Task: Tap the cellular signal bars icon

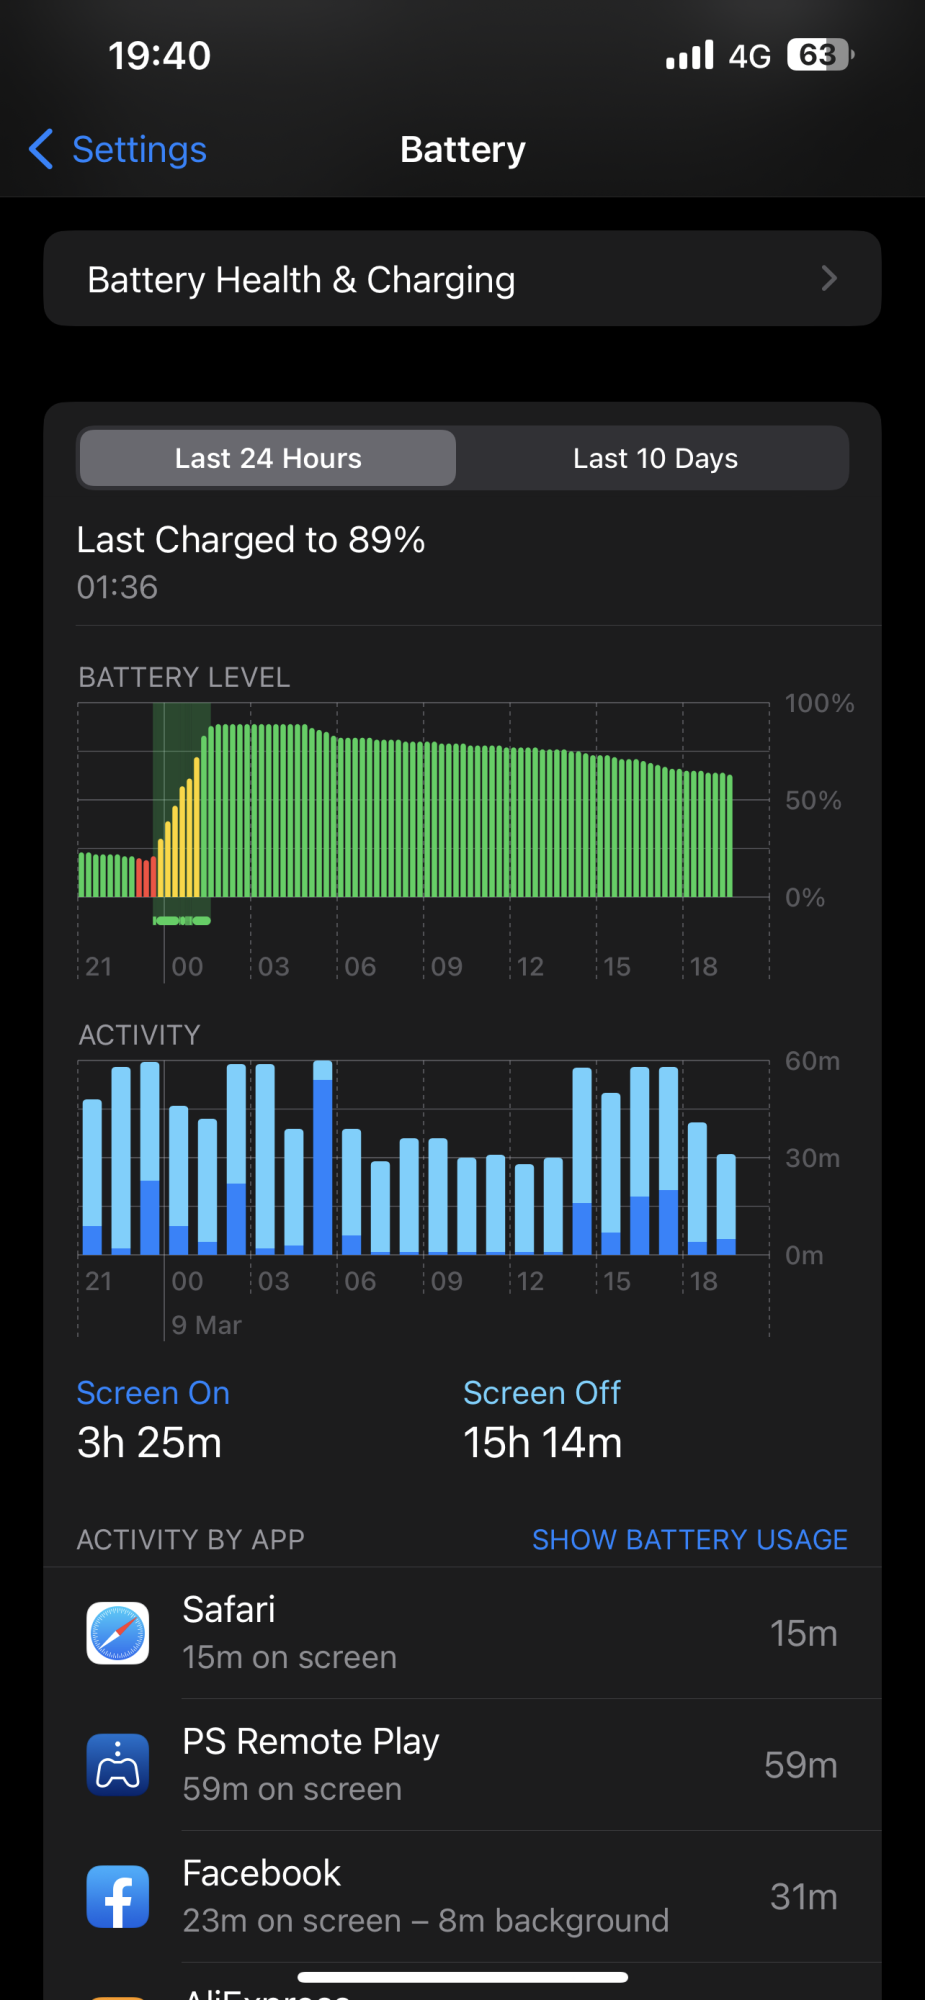Action: [690, 55]
